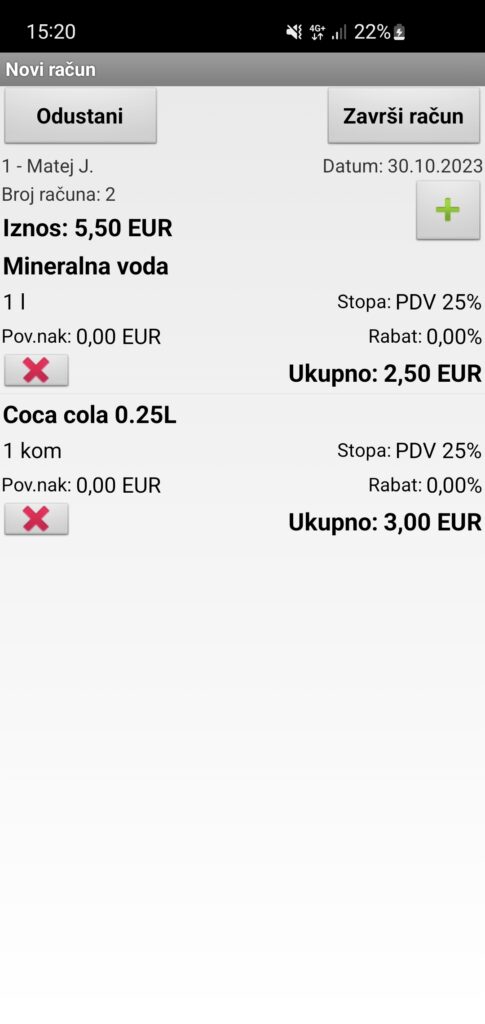The width and height of the screenshot is (485, 1024).
Task: Tap the muted sound status icon
Action: pyautogui.click(x=294, y=31)
